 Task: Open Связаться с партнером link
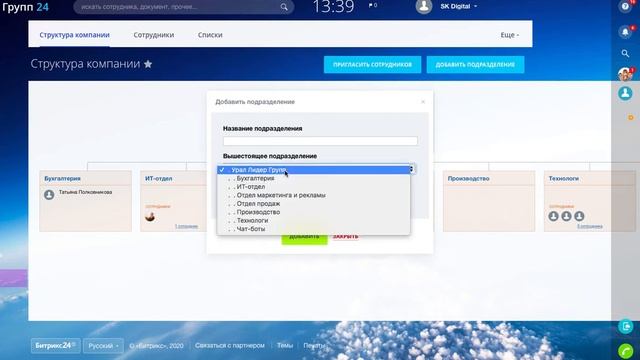(x=230, y=345)
